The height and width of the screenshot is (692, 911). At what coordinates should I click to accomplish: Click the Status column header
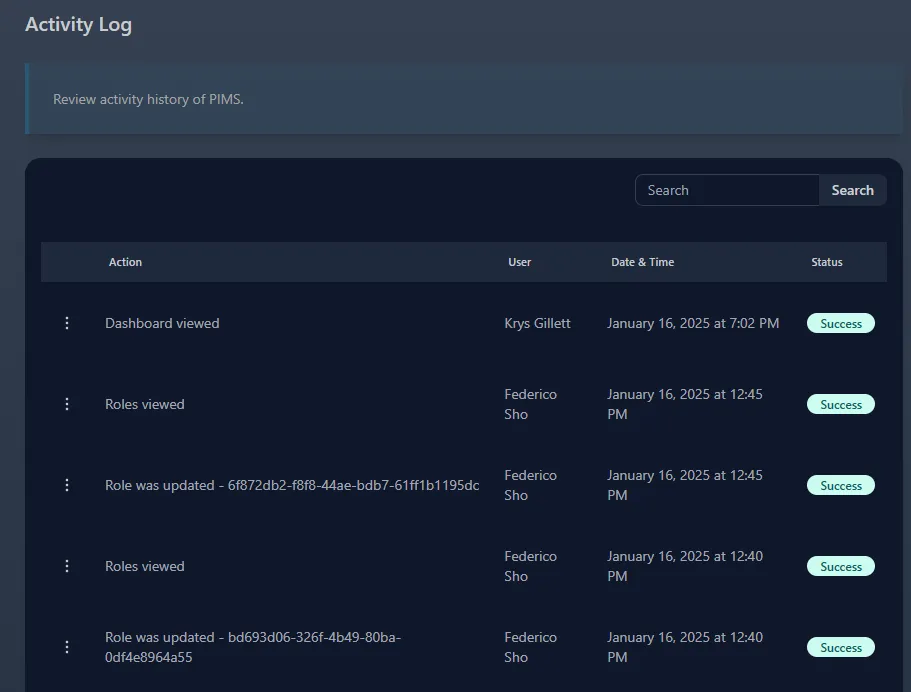(x=826, y=262)
